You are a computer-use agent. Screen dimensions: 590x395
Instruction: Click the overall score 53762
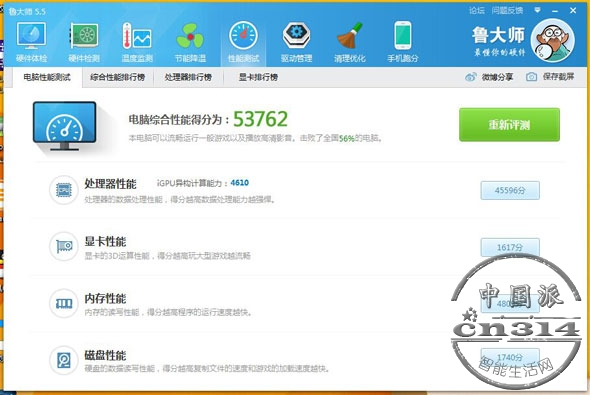(260, 119)
